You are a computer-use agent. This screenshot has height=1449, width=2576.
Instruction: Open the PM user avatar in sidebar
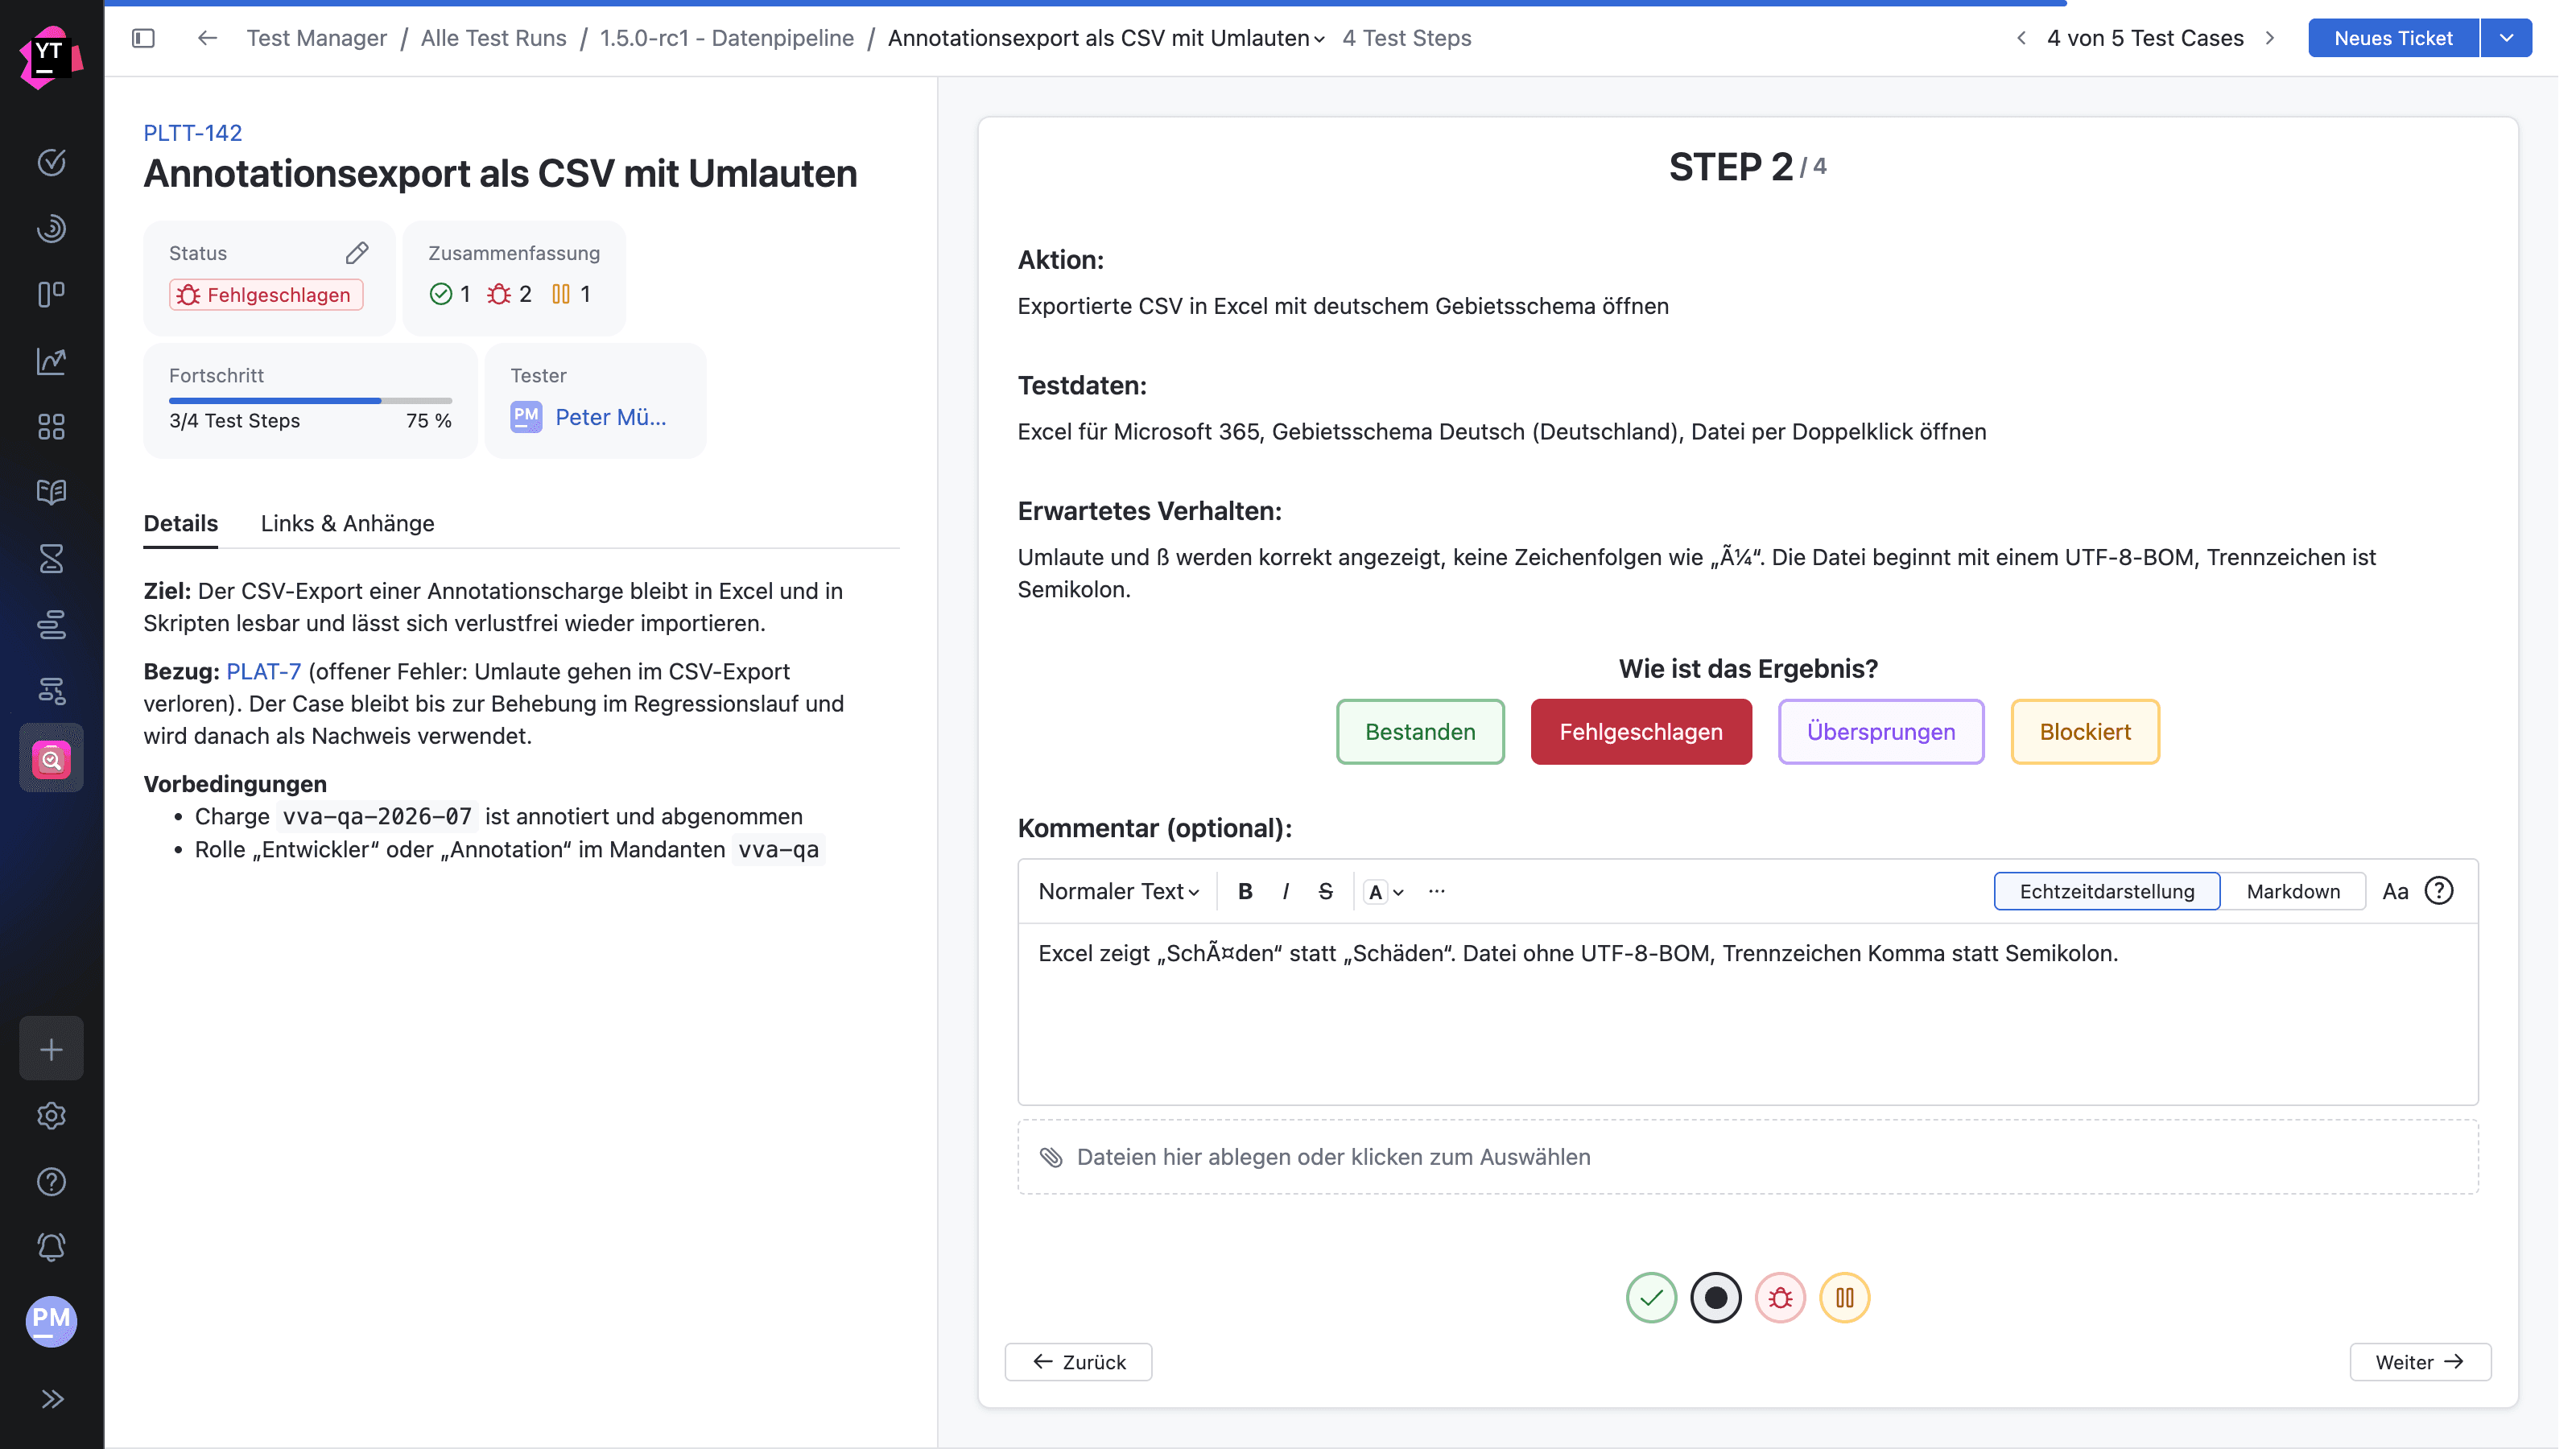pyautogui.click(x=51, y=1322)
